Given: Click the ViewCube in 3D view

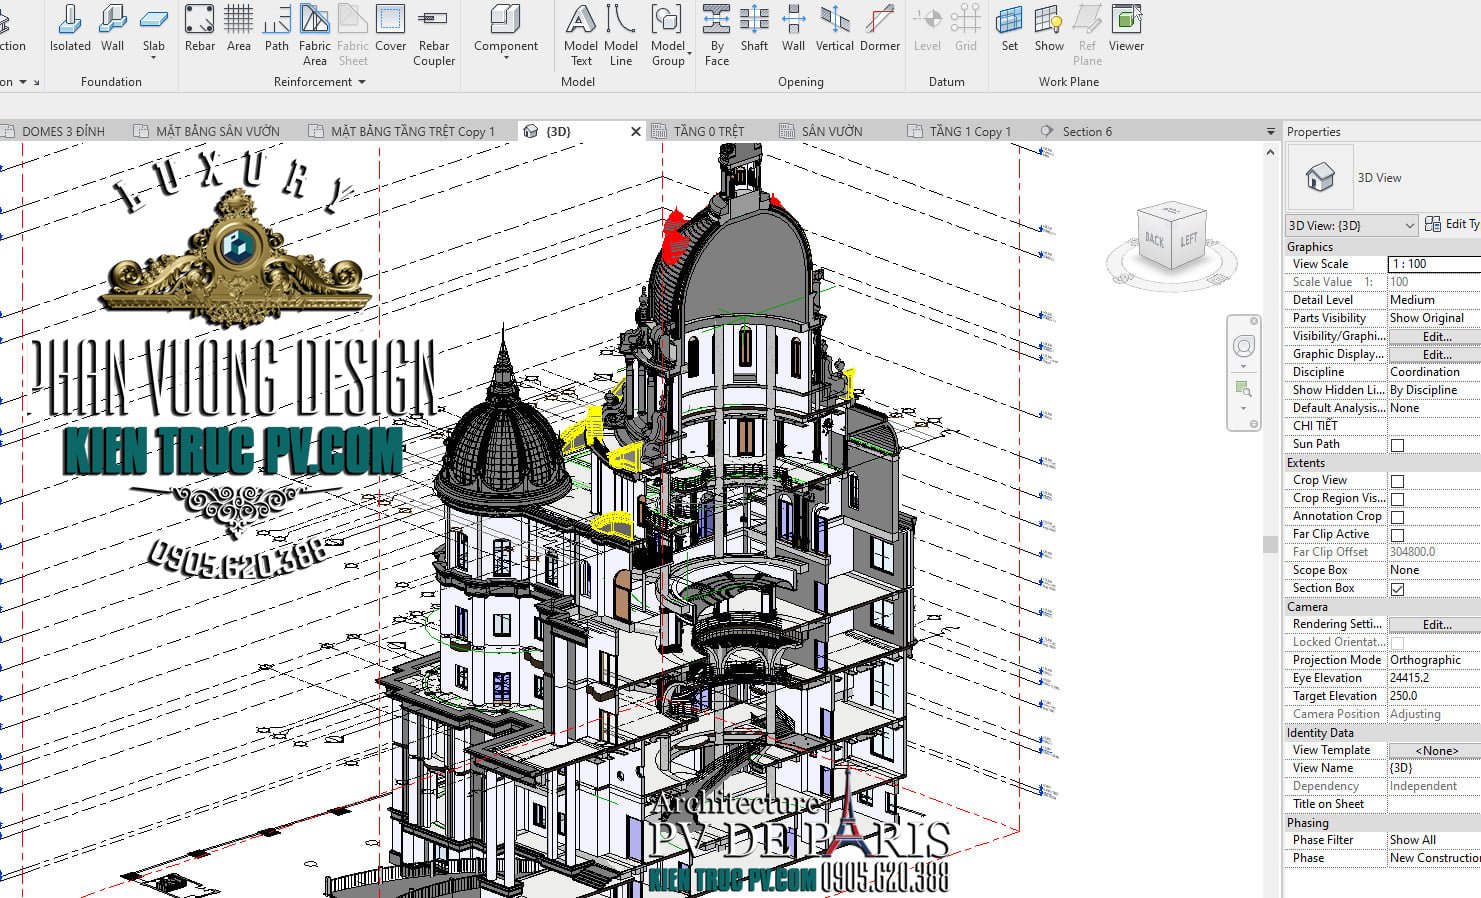Looking at the screenshot, I should (x=1172, y=238).
